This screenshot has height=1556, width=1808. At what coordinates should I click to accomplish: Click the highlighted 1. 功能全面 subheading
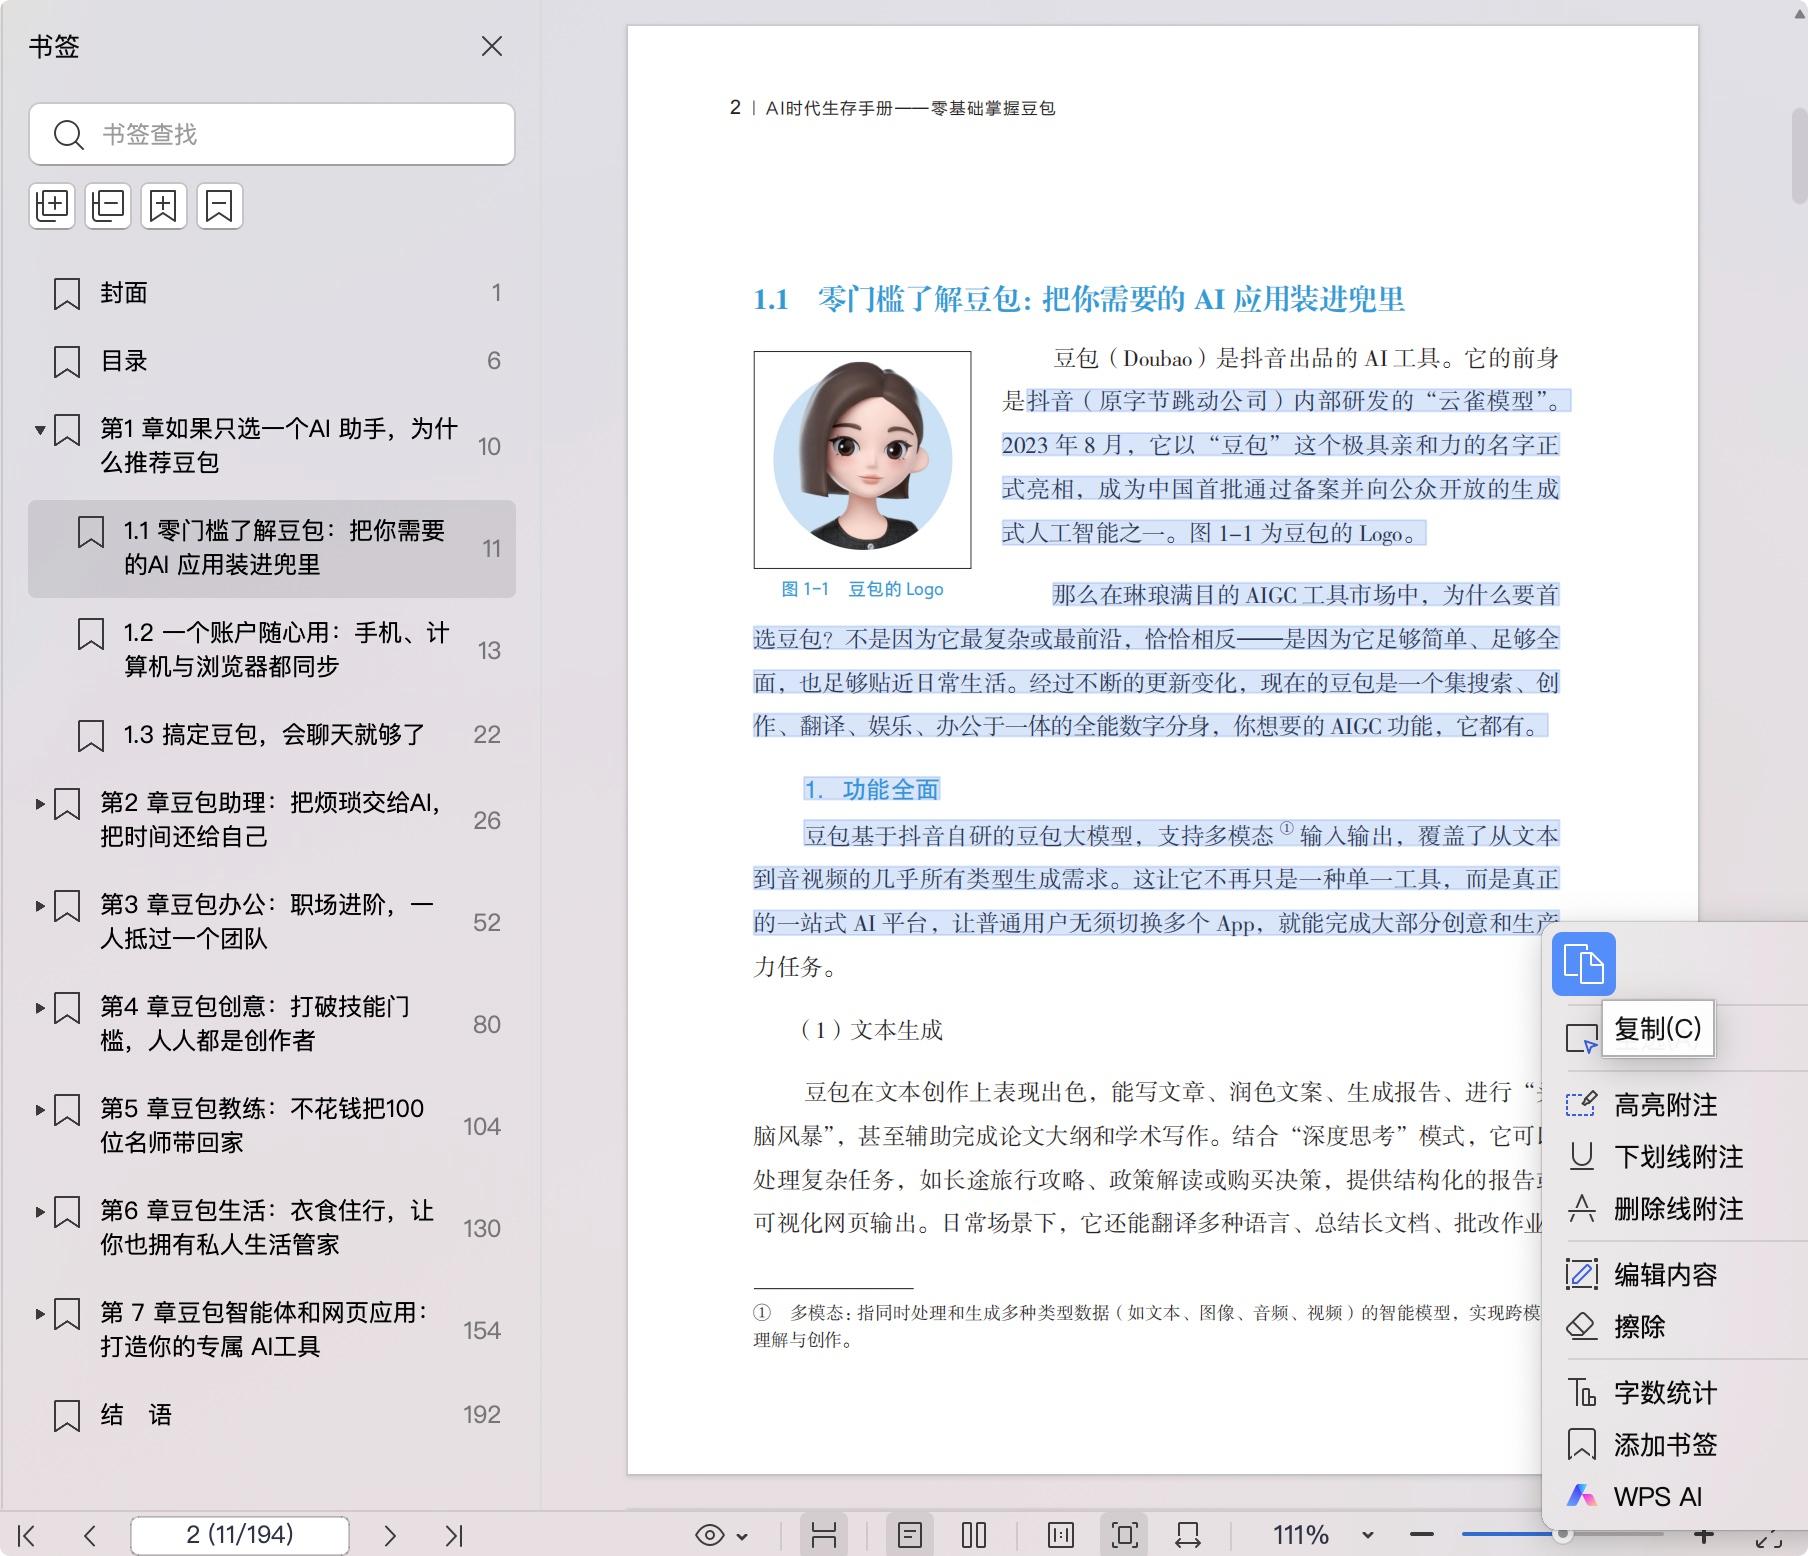(871, 790)
